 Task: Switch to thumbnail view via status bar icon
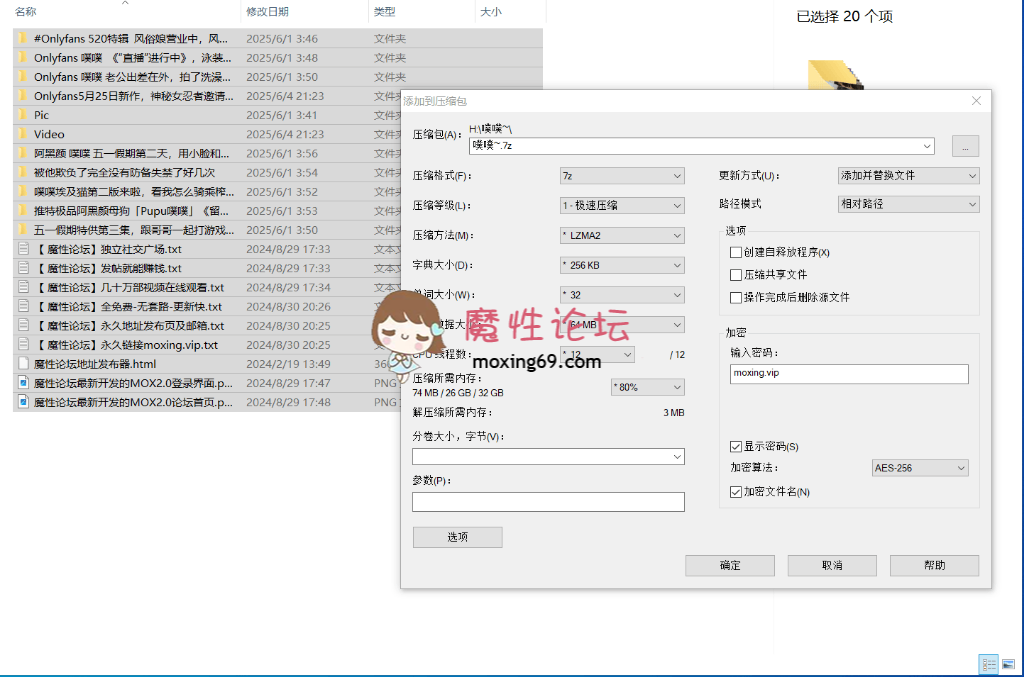pos(1008,664)
